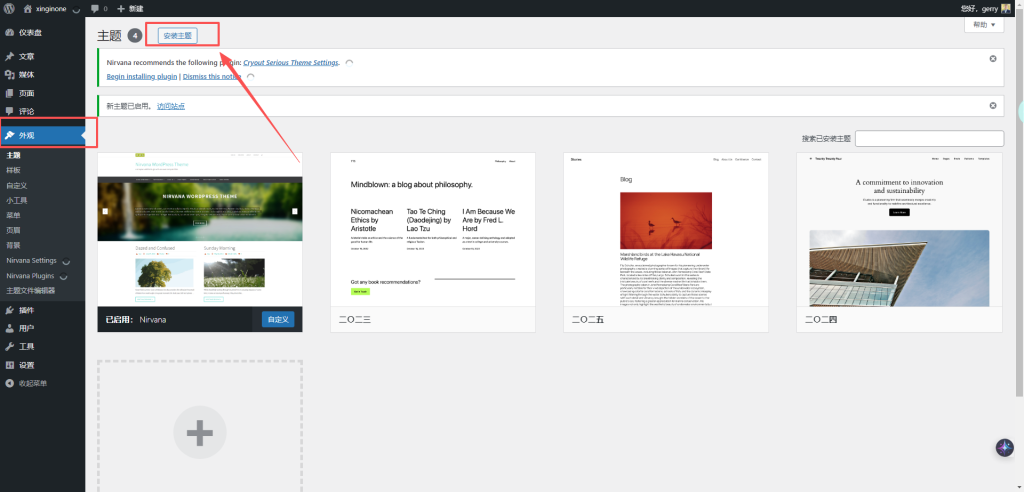Click the 二〇二四 theme name

(x=822, y=320)
